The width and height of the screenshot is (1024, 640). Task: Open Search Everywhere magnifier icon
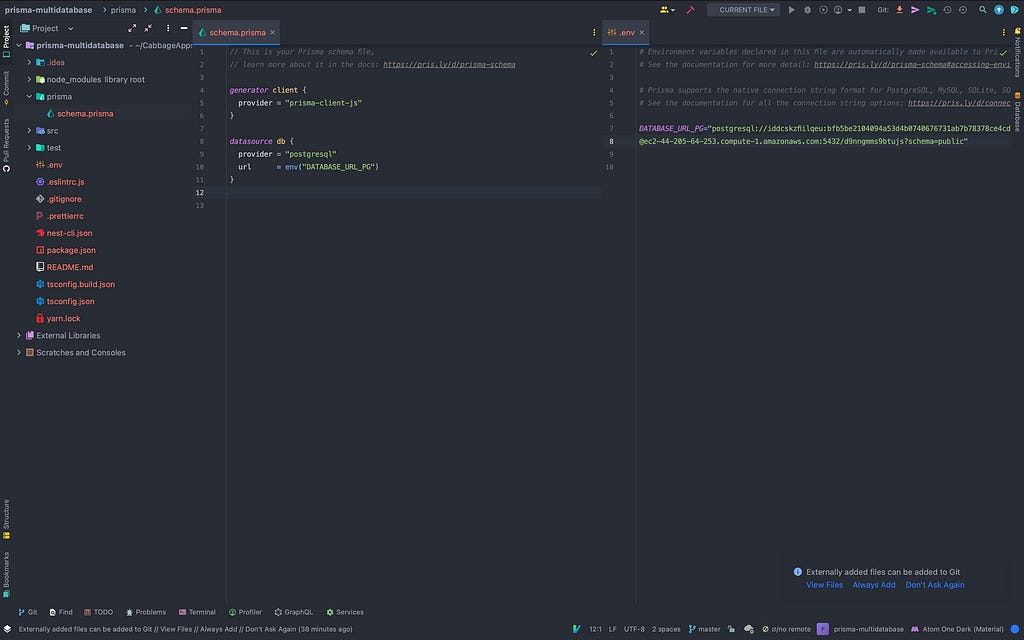click(x=983, y=10)
